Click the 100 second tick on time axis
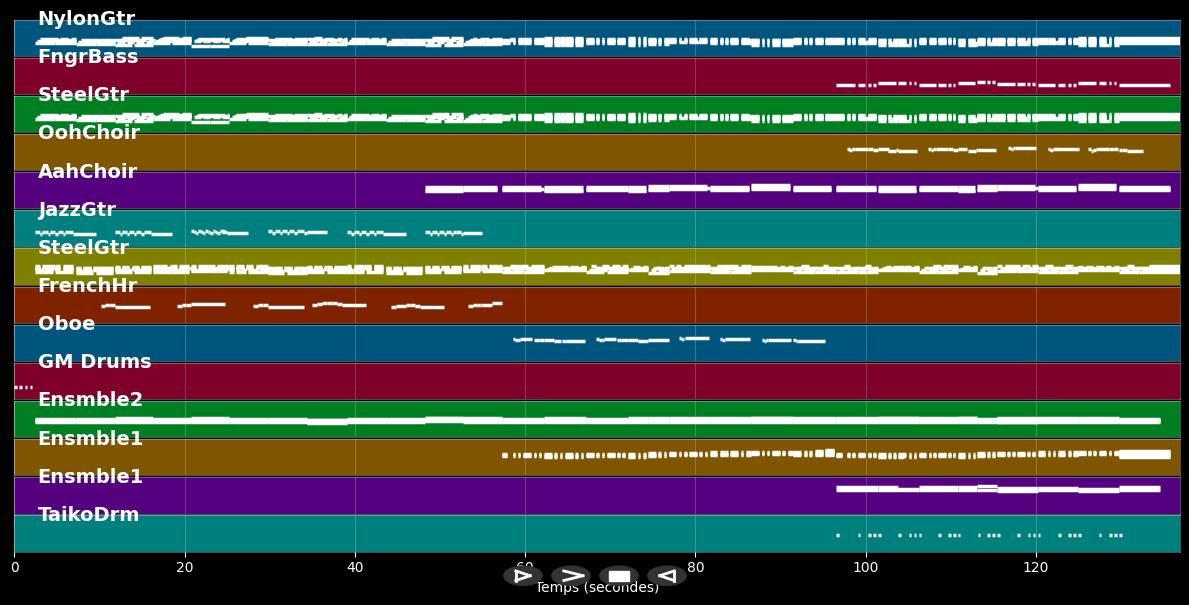The width and height of the screenshot is (1189, 605). point(865,568)
